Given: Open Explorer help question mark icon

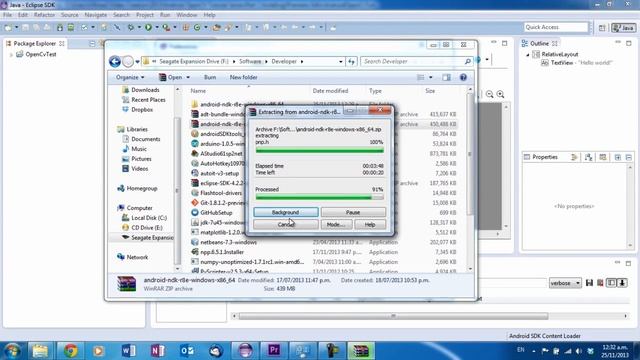Looking at the screenshot, I should click(x=463, y=77).
